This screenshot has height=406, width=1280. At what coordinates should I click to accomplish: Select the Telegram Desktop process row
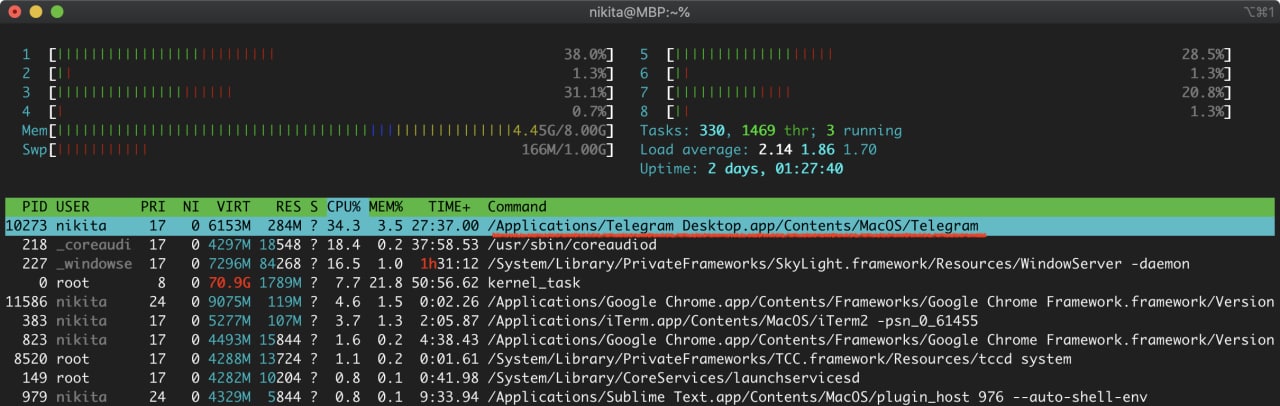pos(640,227)
